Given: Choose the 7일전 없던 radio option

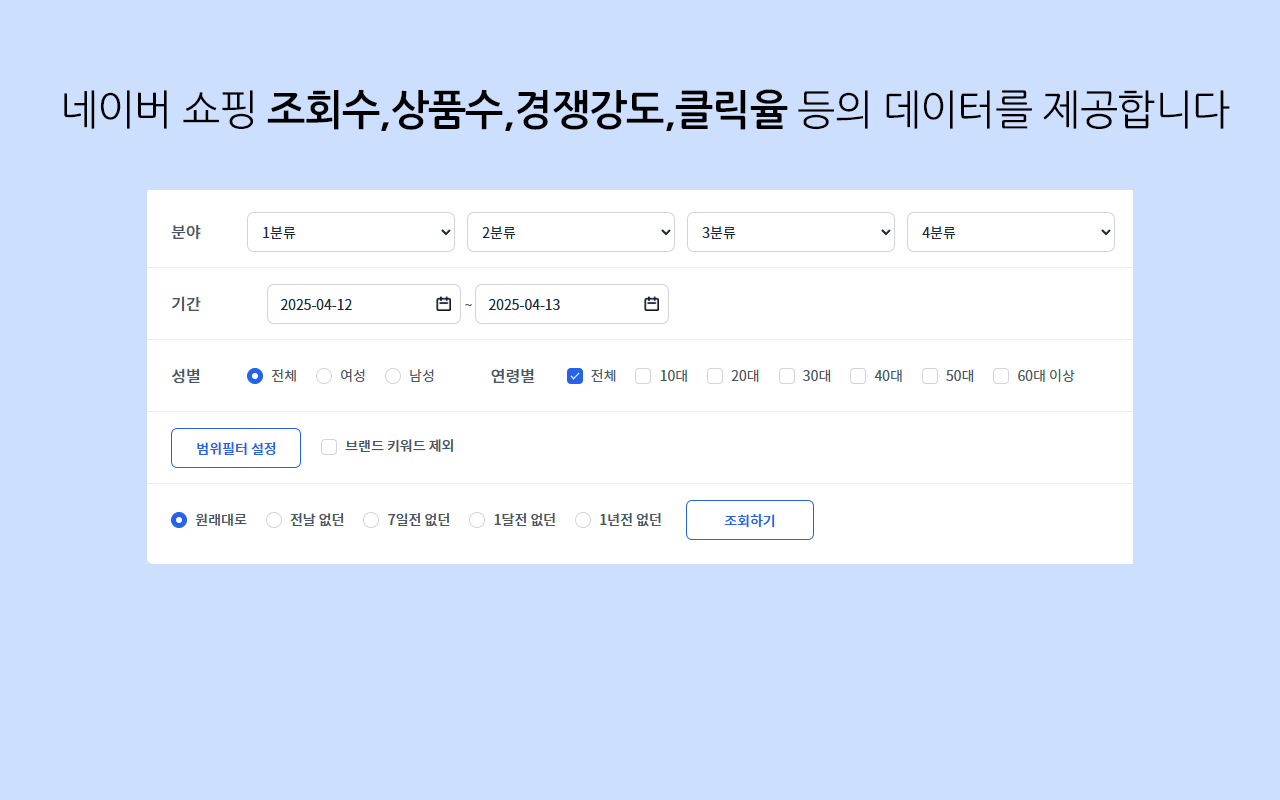Looking at the screenshot, I should coord(371,520).
